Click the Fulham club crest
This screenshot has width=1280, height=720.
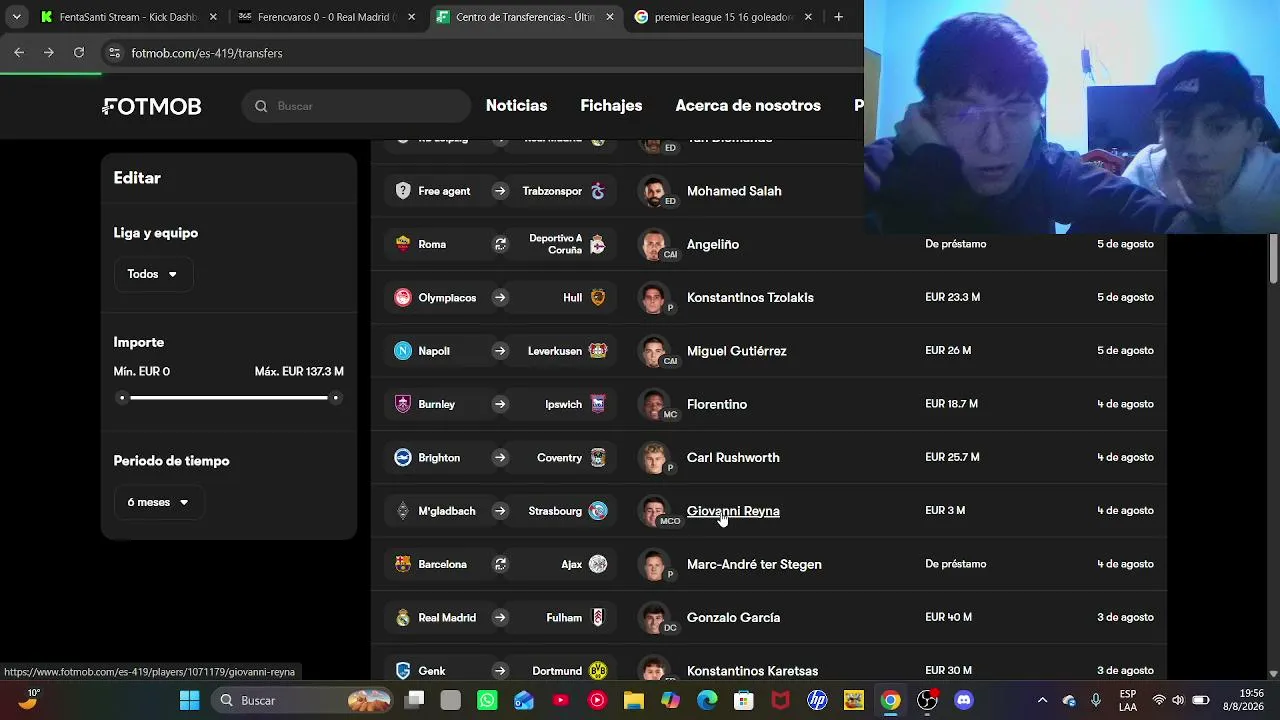[598, 617]
